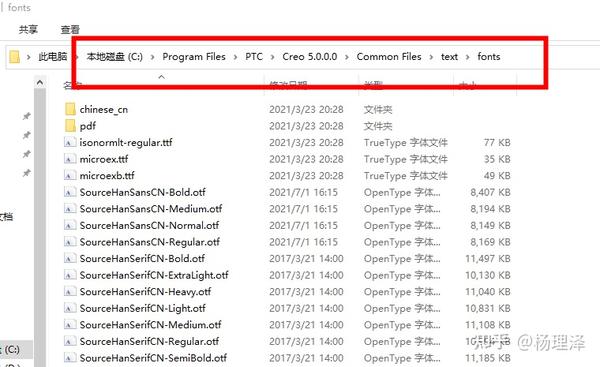Select file name SourceHanSansCN-Regular.otf
This screenshot has height=367, width=600.
pyautogui.click(x=150, y=242)
